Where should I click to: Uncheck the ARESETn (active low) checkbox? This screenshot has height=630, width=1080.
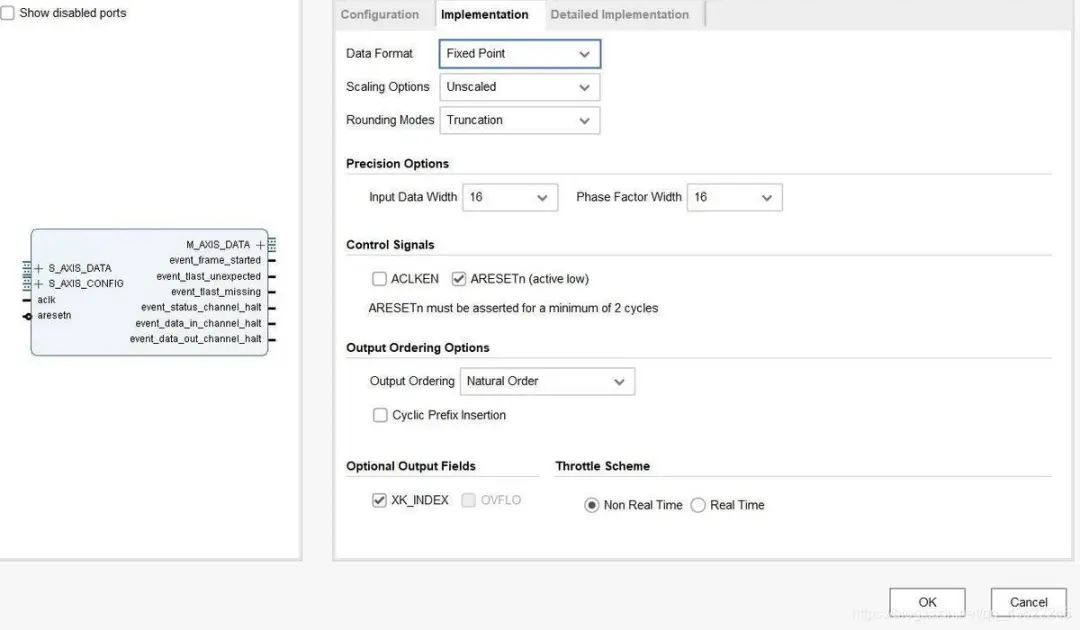click(459, 279)
